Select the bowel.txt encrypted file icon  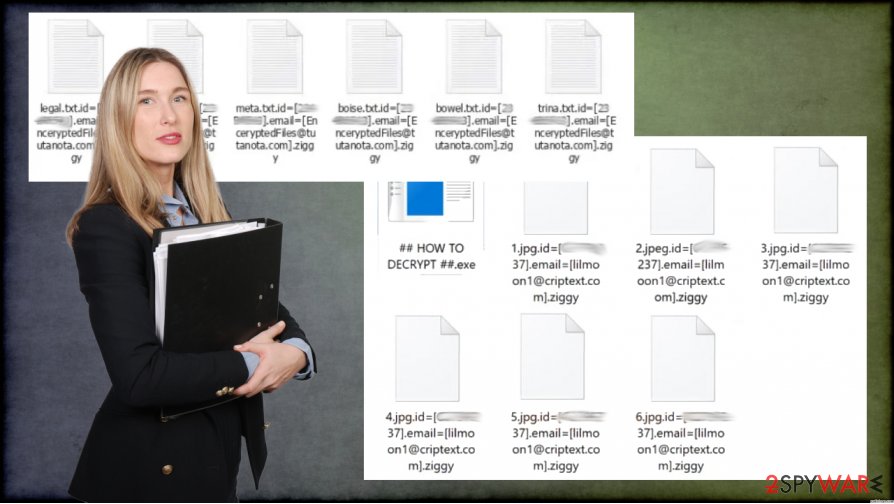[474, 56]
